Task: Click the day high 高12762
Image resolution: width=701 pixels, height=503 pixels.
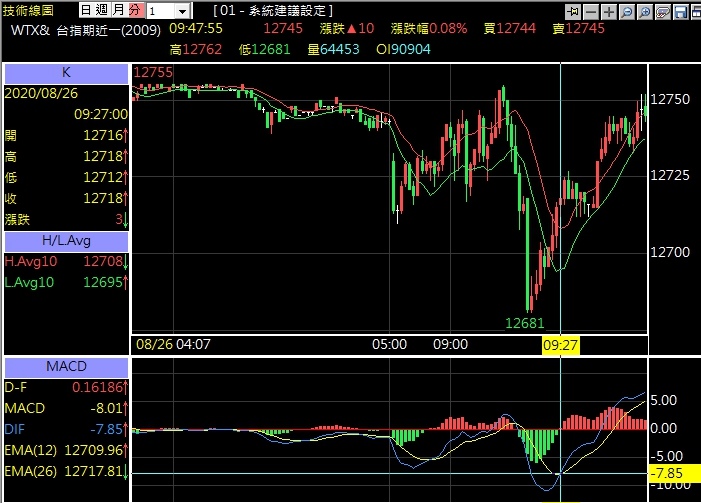Action: (x=196, y=49)
